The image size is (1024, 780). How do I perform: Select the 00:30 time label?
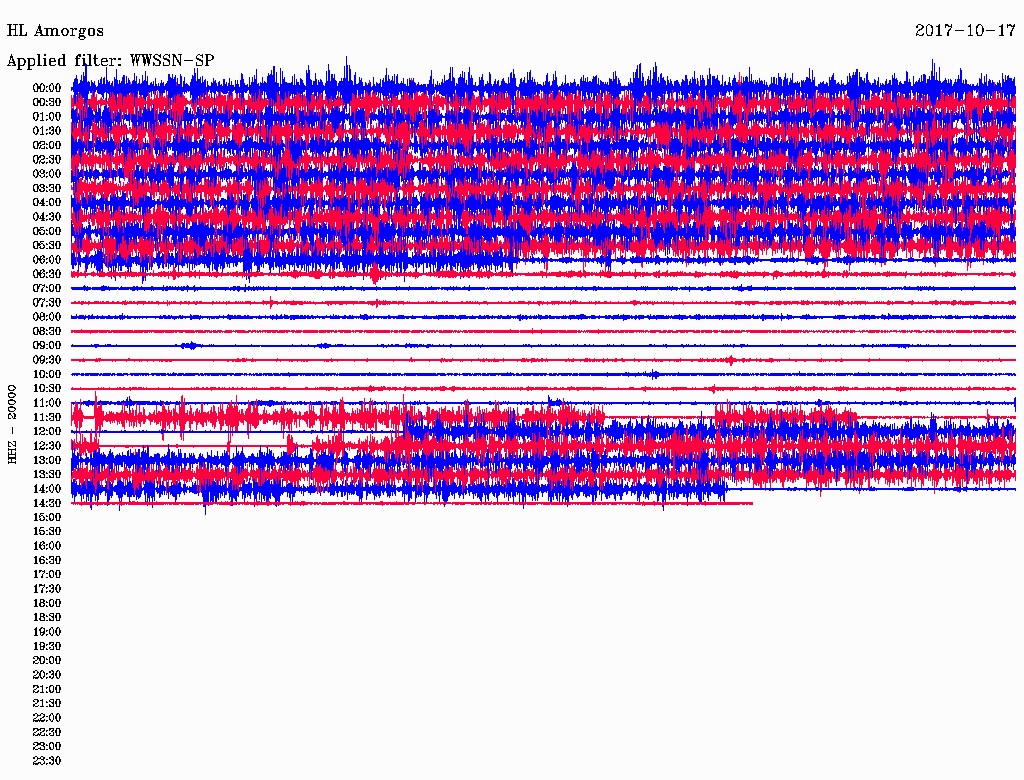[47, 102]
